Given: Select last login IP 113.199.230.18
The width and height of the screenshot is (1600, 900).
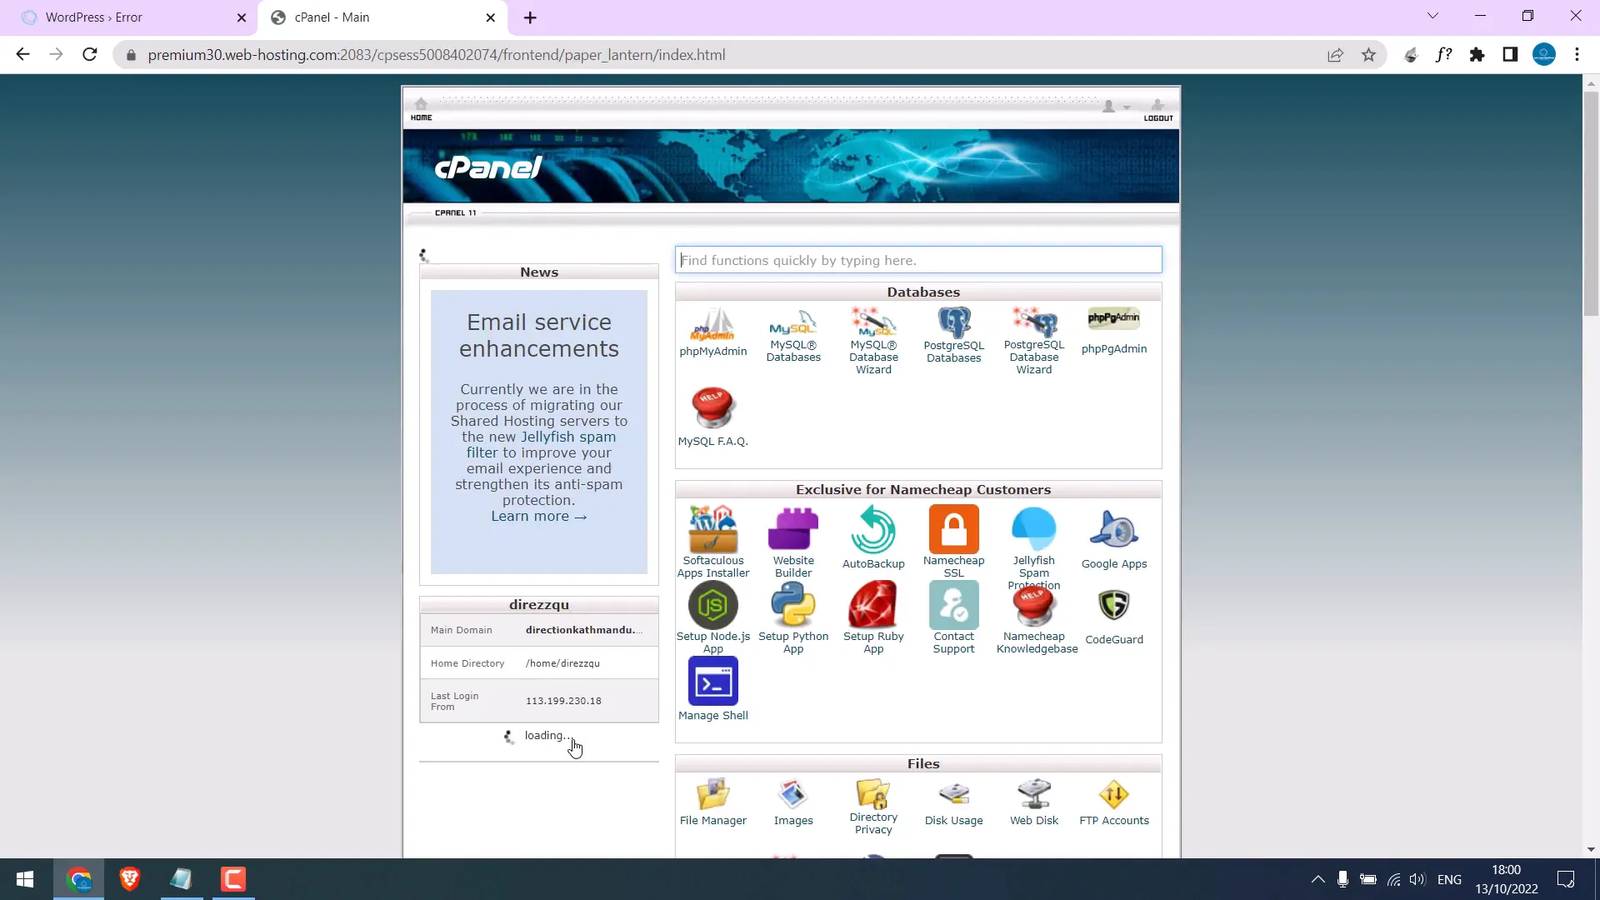Looking at the screenshot, I should (x=564, y=701).
